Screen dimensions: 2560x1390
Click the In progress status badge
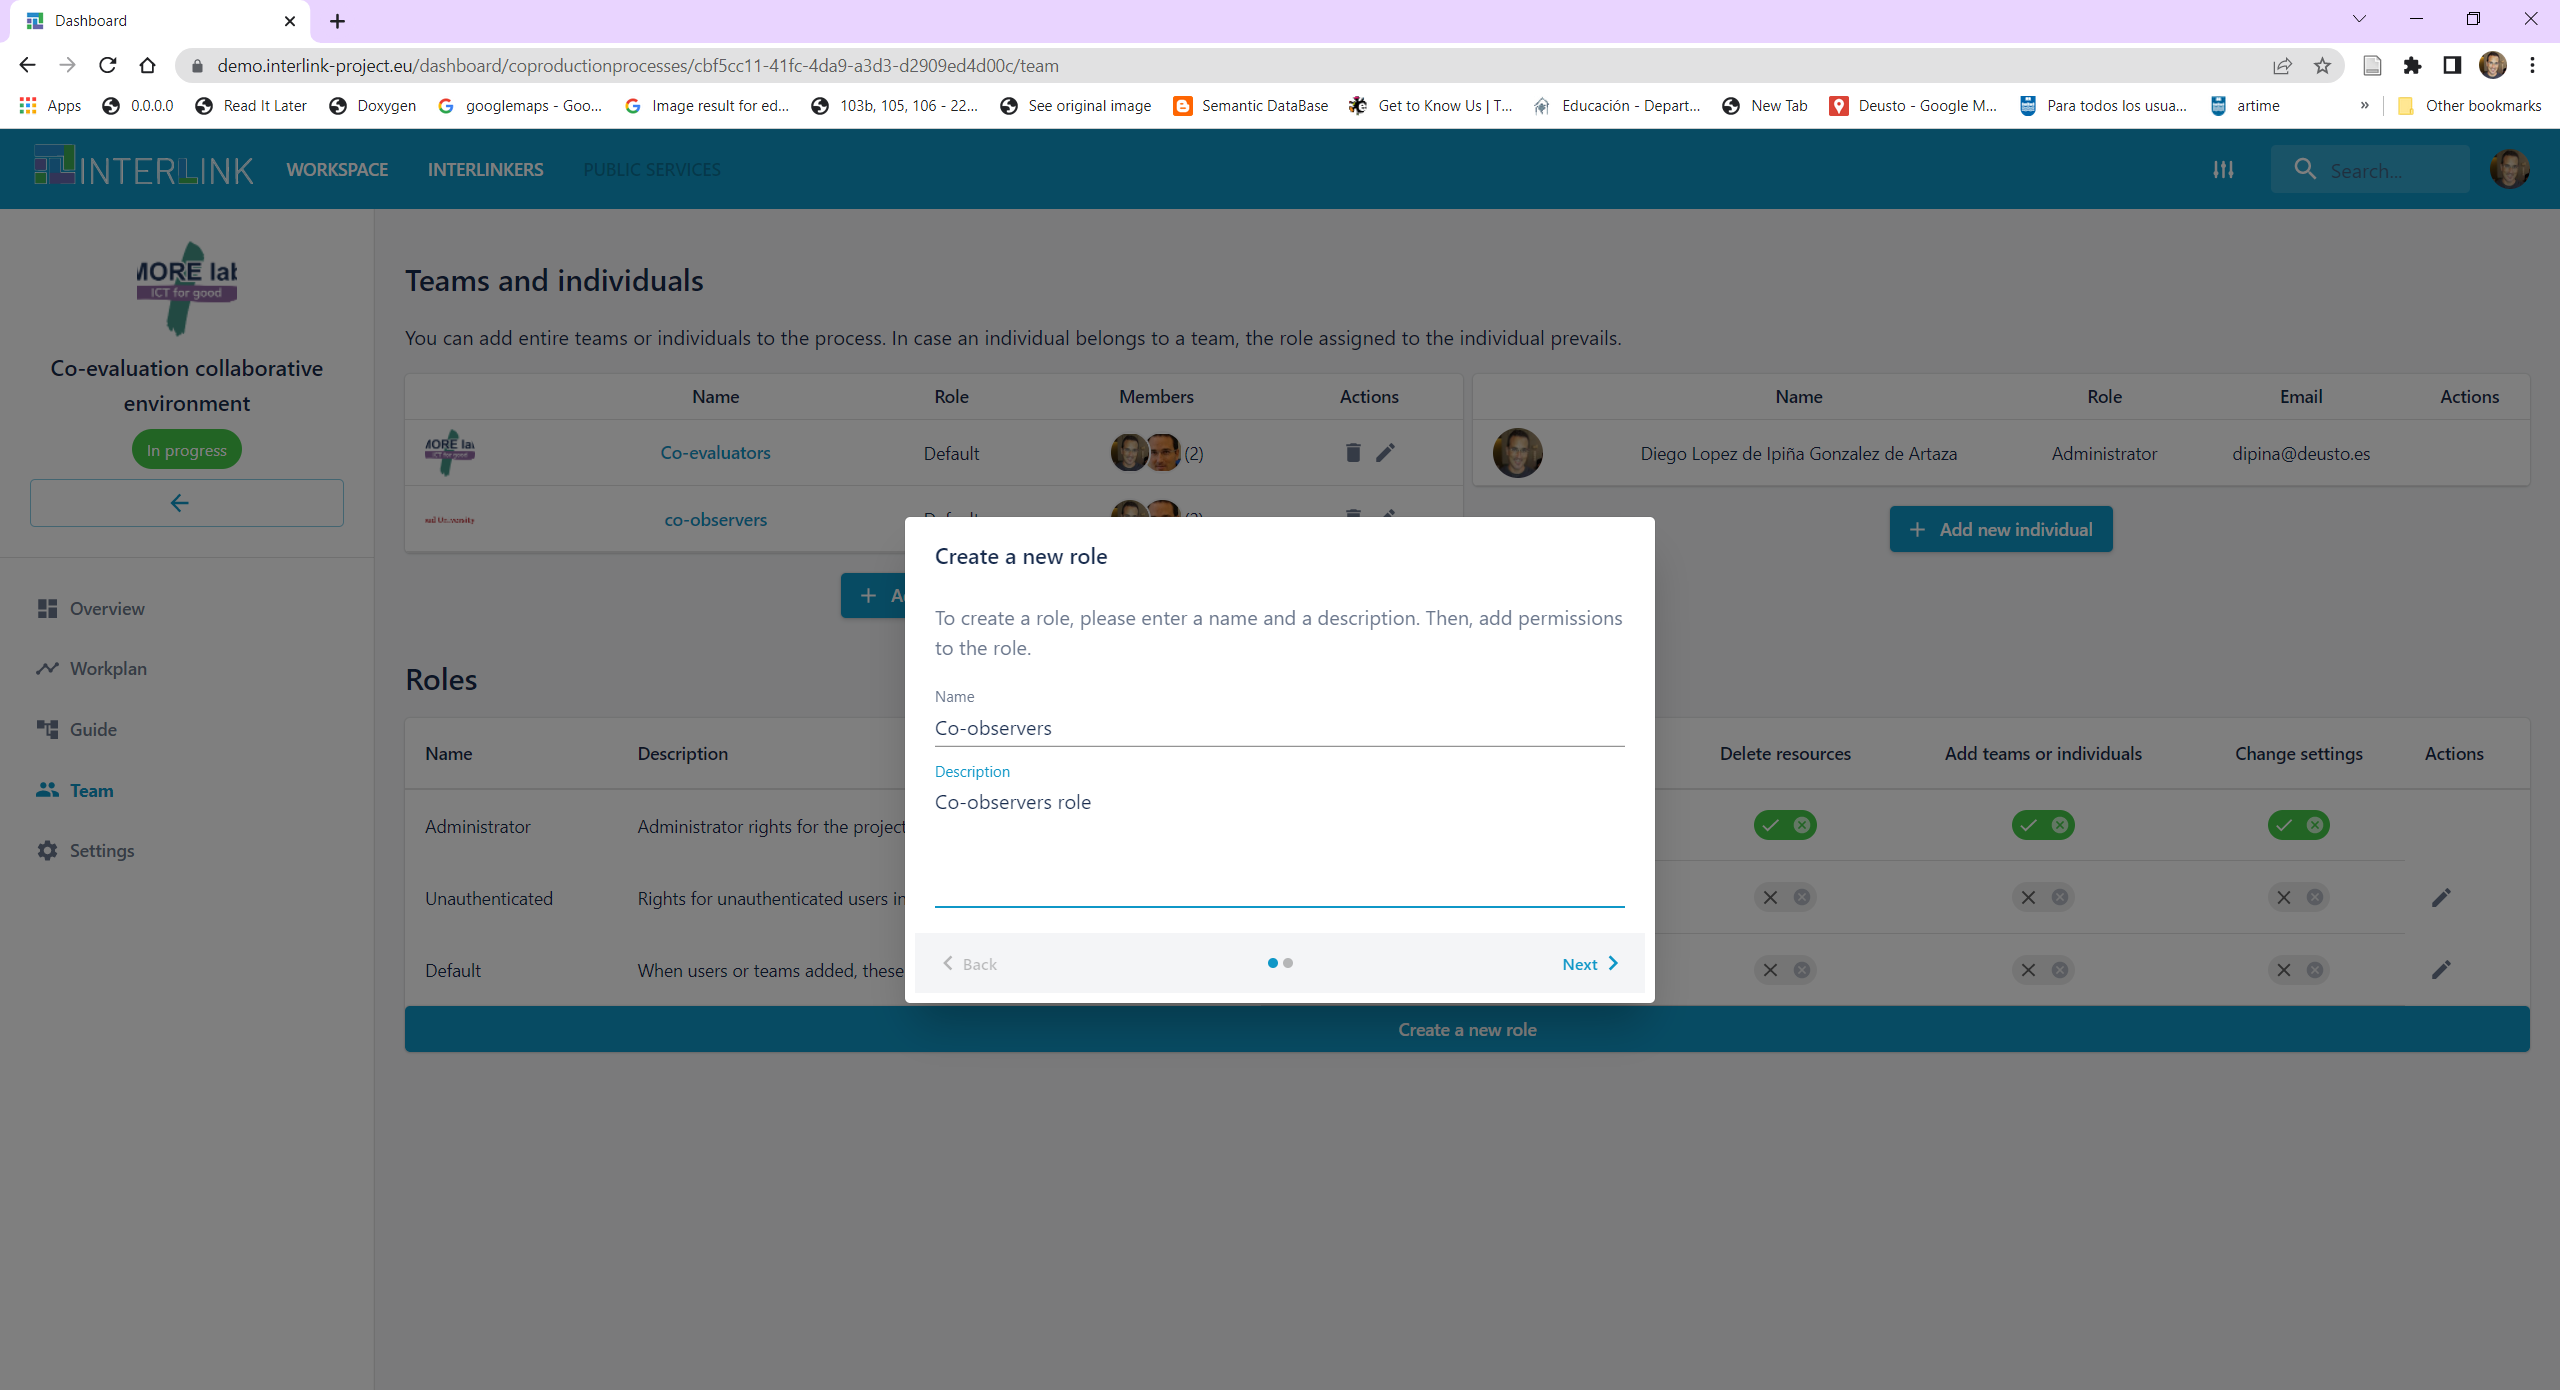[188, 452]
